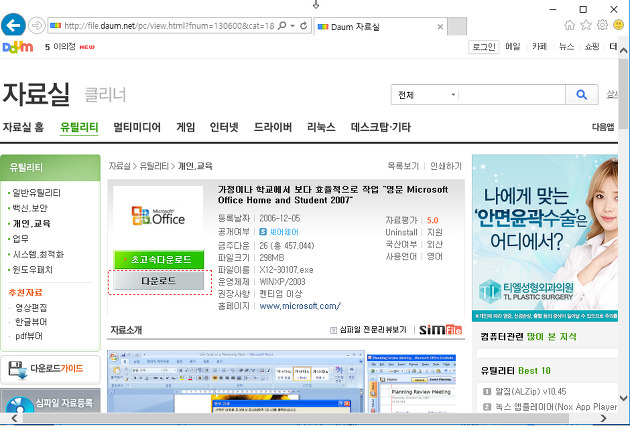Open 업무 in sidebar
This screenshot has height=426, width=630.
point(20,239)
